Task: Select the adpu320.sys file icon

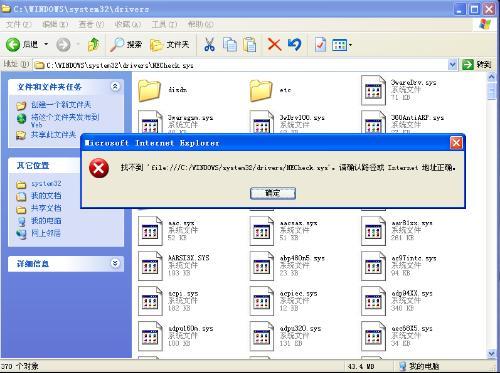Action: tap(262, 336)
